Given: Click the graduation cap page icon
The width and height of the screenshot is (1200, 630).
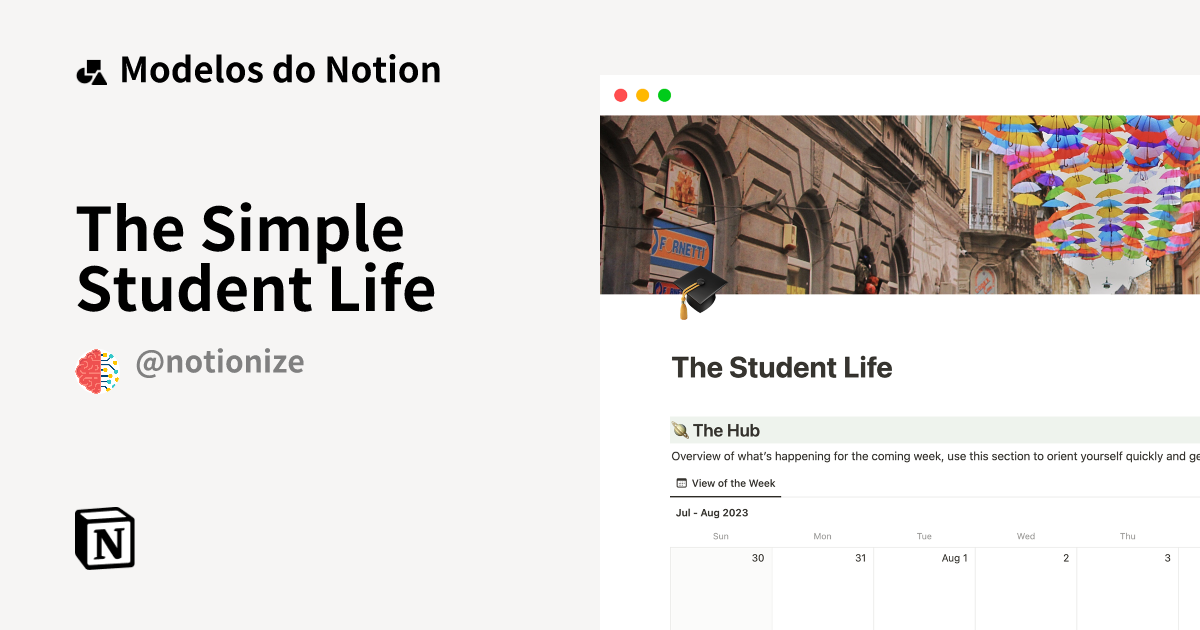Looking at the screenshot, I should pyautogui.click(x=702, y=291).
